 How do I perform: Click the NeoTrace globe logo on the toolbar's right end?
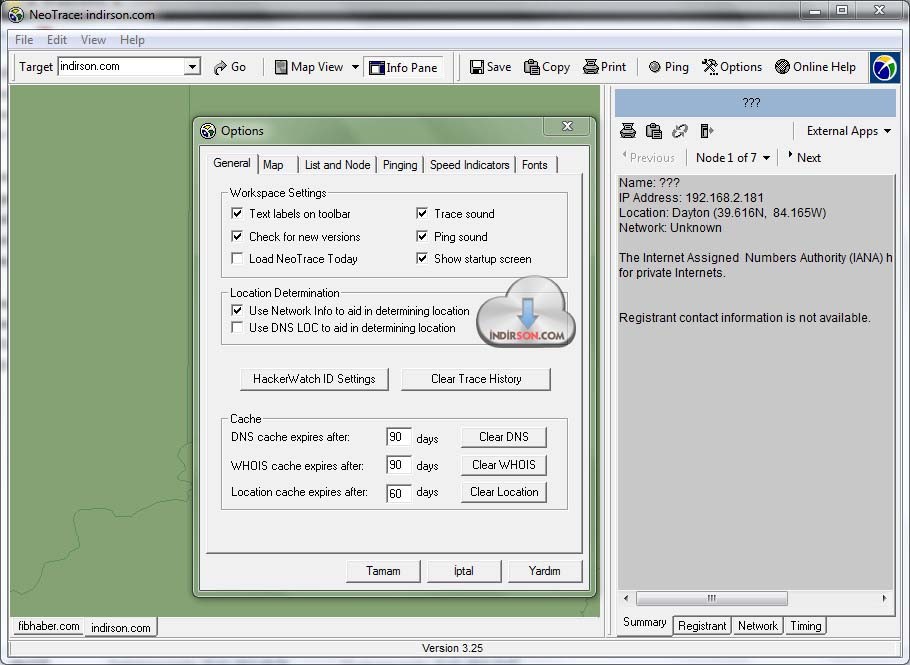click(x=884, y=67)
